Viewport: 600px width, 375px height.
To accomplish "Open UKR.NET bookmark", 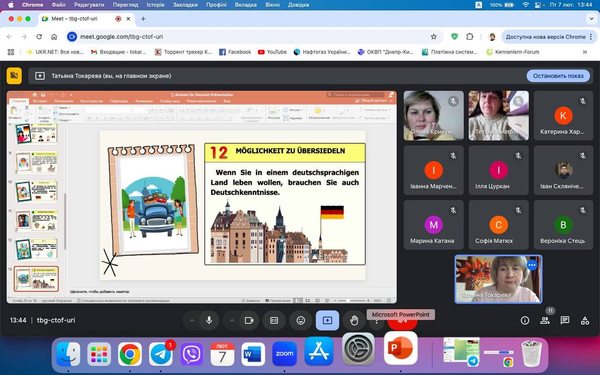I will coord(55,52).
